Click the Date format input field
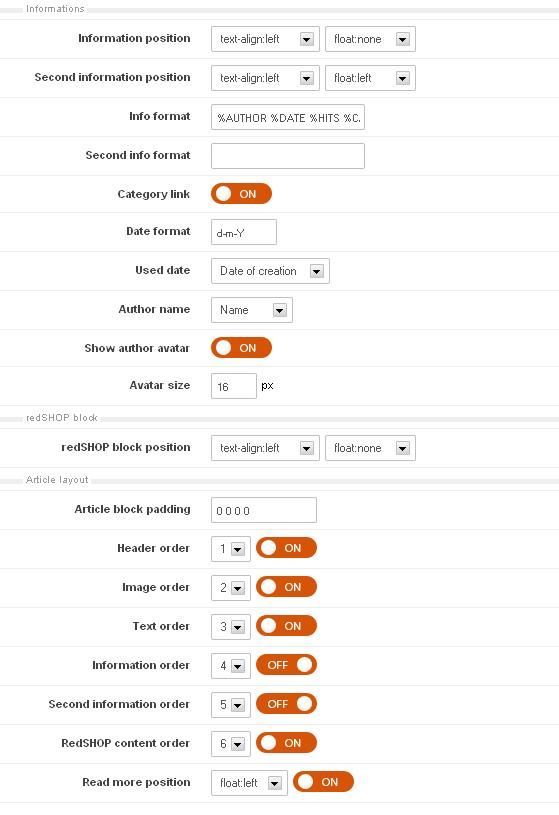 pos(244,232)
